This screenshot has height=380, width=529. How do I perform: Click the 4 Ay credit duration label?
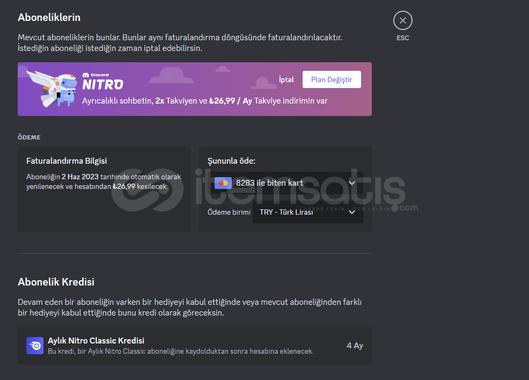point(355,346)
